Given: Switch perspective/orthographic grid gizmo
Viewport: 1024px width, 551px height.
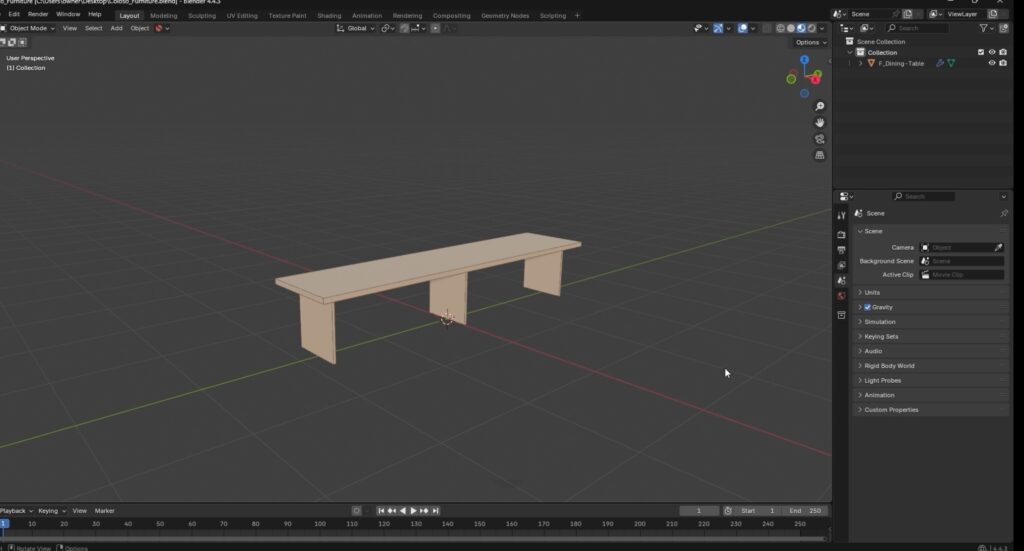Looking at the screenshot, I should pyautogui.click(x=820, y=155).
